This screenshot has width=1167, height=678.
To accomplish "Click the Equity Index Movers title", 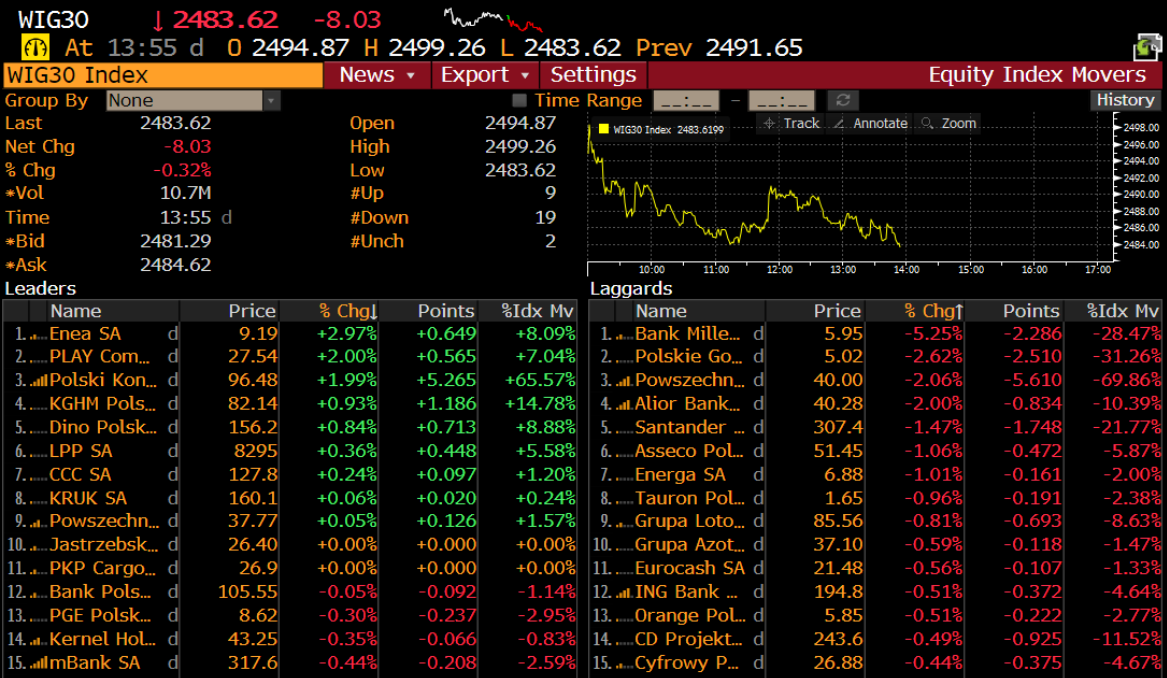I will [x=1037, y=75].
